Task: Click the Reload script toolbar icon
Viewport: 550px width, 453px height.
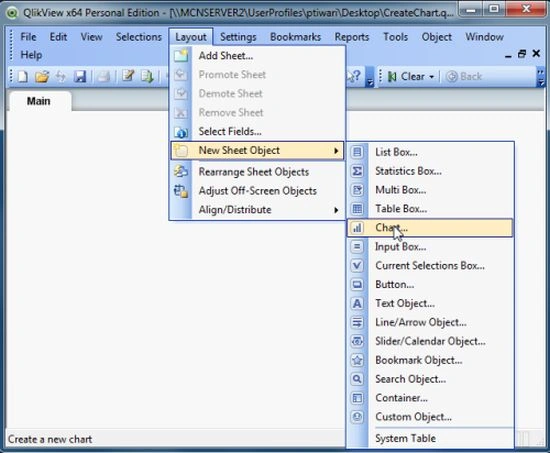Action: point(147,76)
